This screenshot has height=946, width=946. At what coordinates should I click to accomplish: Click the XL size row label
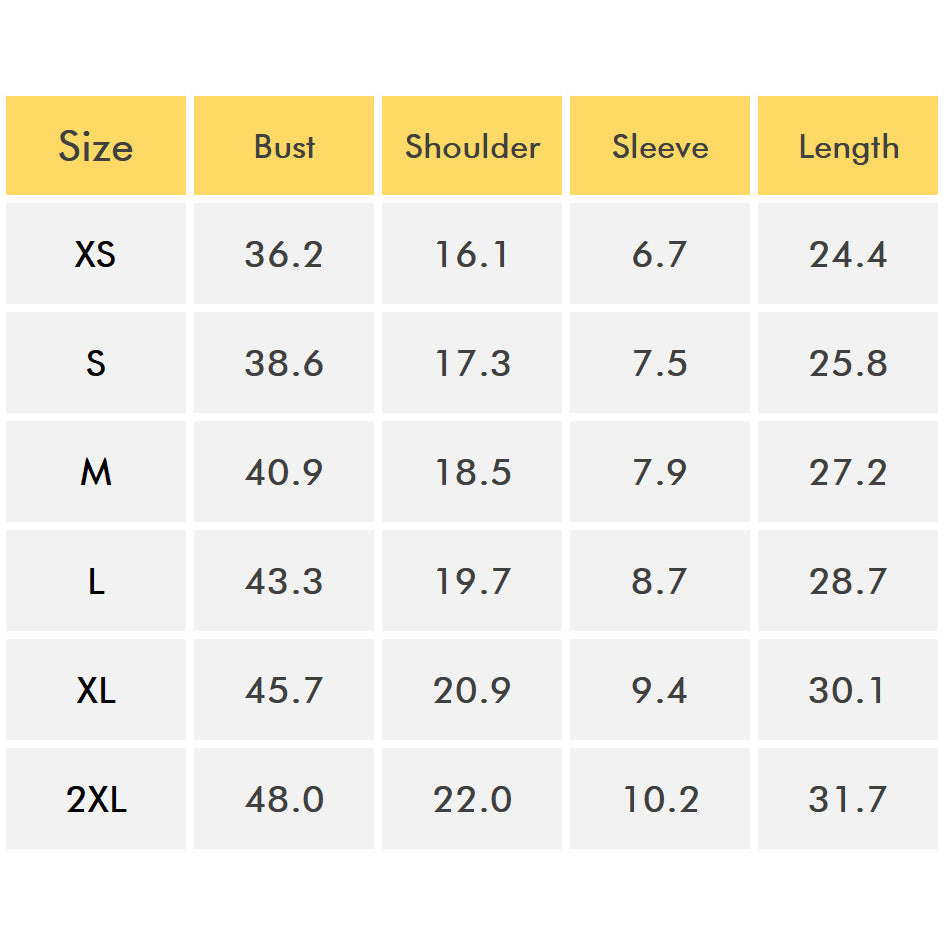tap(96, 690)
